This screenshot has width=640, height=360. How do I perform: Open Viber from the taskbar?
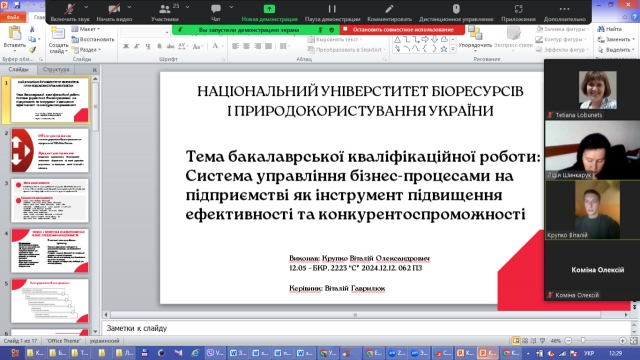click(214, 353)
